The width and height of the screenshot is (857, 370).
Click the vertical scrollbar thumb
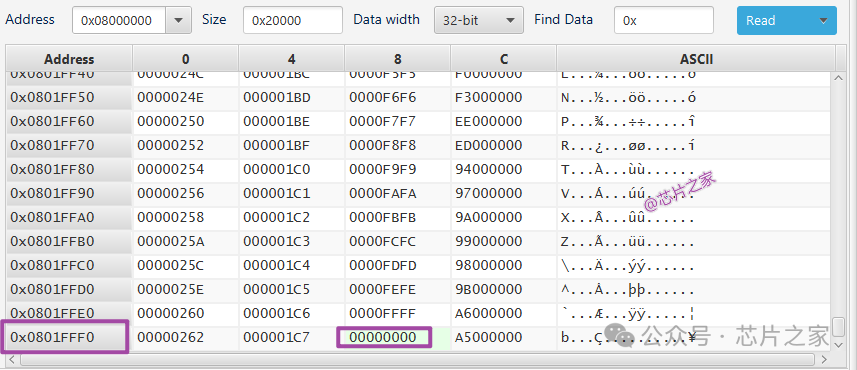839,326
